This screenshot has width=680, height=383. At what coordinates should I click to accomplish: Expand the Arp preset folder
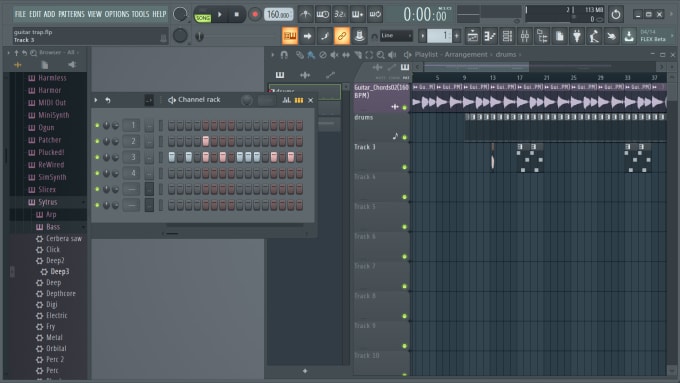51,215
